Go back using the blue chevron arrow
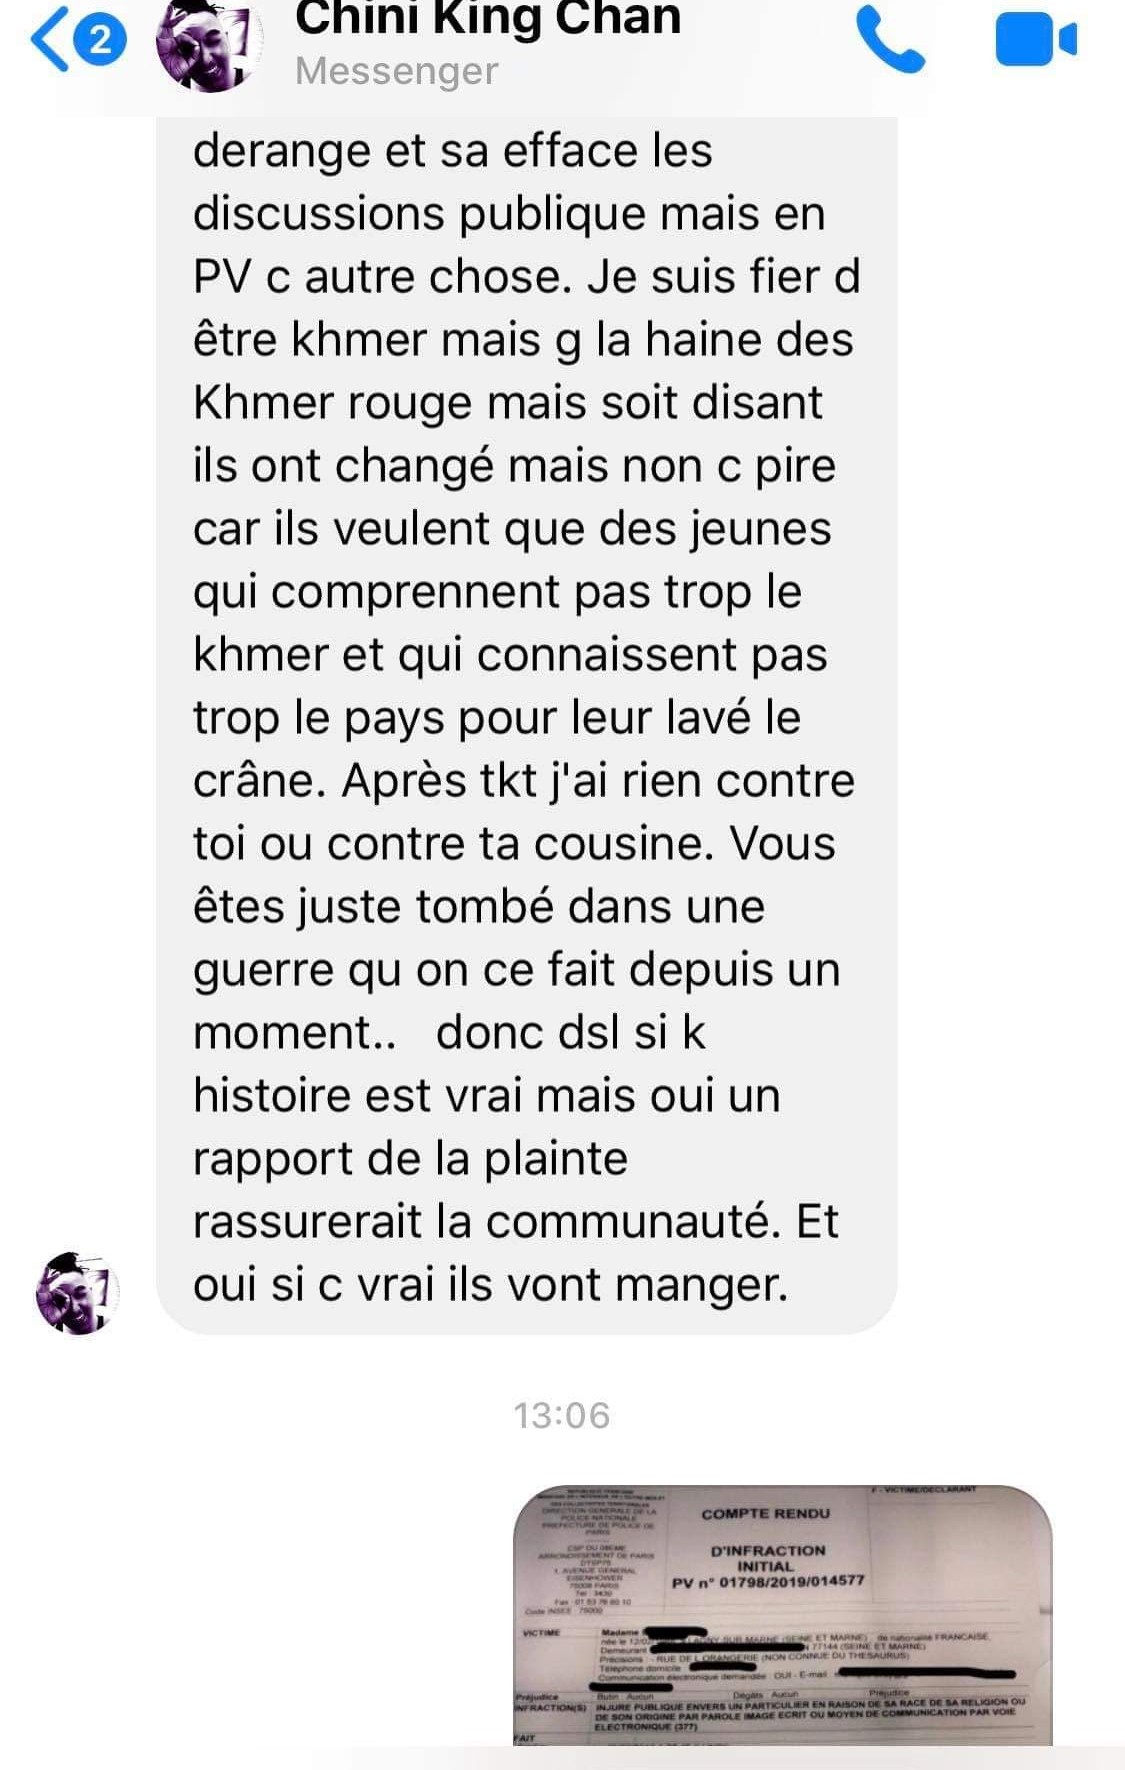The width and height of the screenshot is (1125, 1770). coord(50,39)
